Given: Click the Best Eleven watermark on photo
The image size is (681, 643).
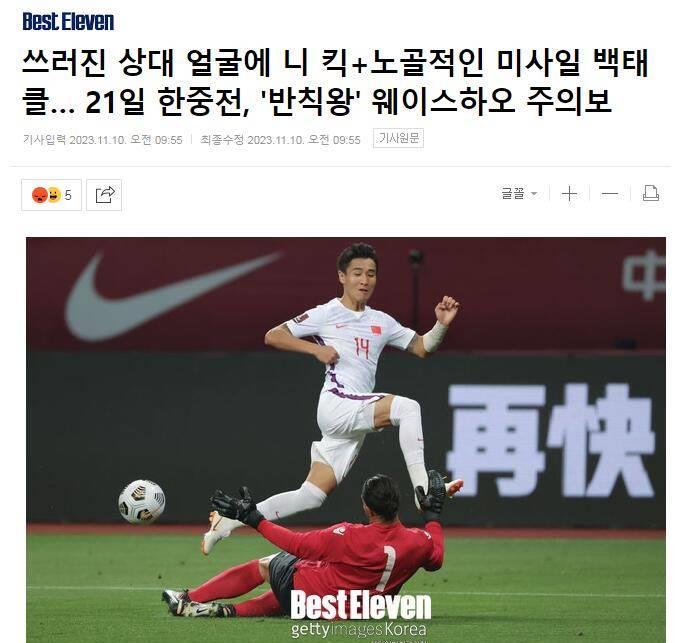Looking at the screenshot, I should point(360,605).
